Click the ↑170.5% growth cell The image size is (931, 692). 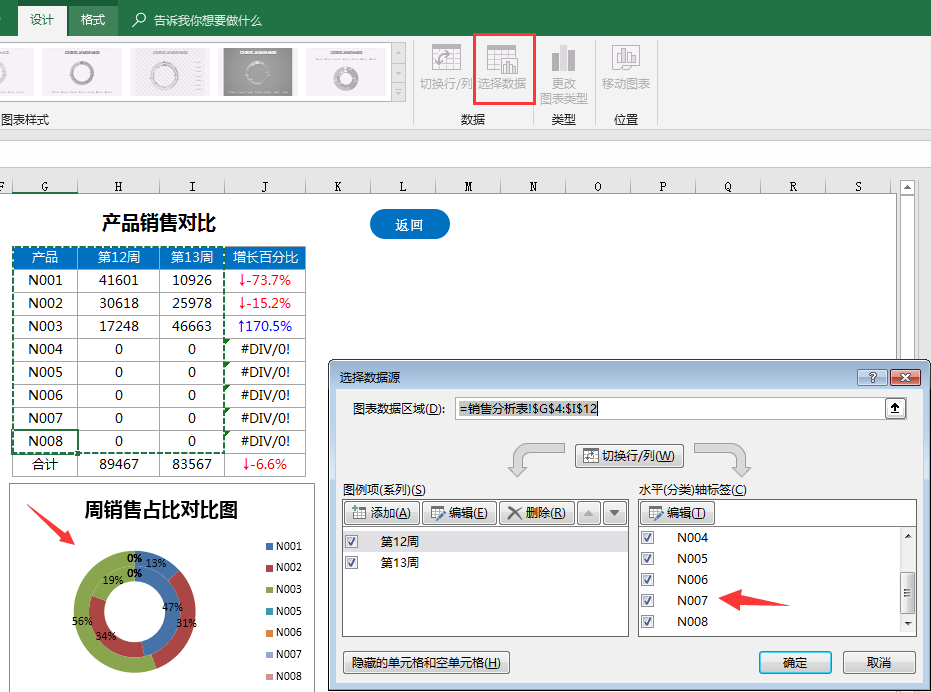click(x=265, y=326)
